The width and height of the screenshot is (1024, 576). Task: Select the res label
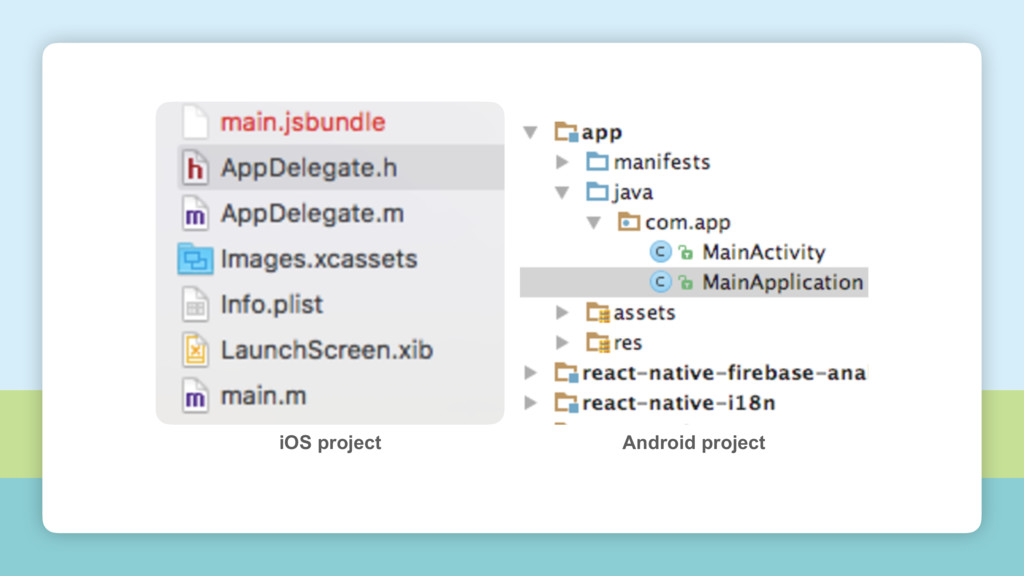[628, 344]
